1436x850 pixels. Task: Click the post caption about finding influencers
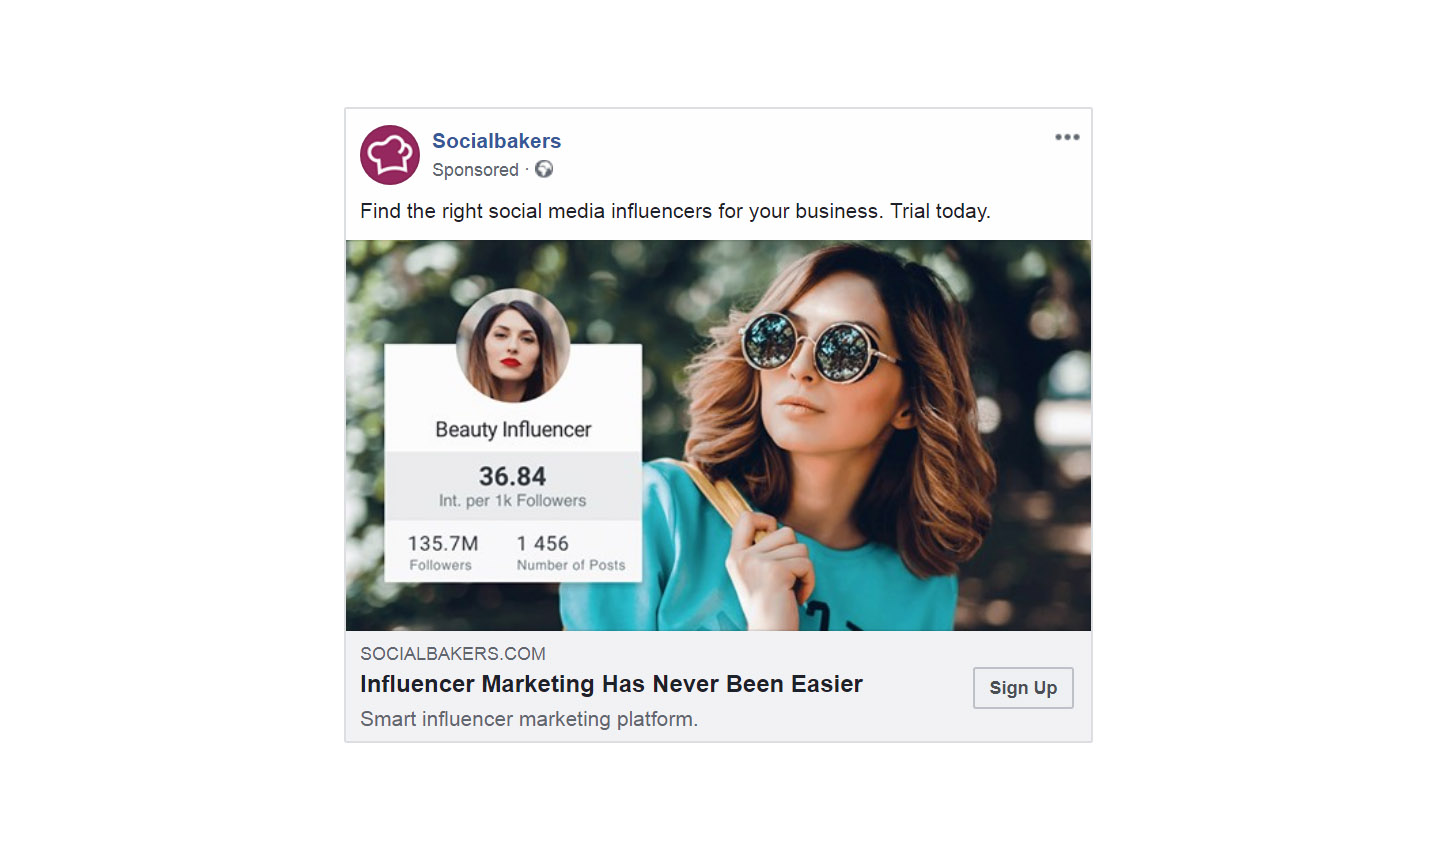pyautogui.click(x=675, y=211)
